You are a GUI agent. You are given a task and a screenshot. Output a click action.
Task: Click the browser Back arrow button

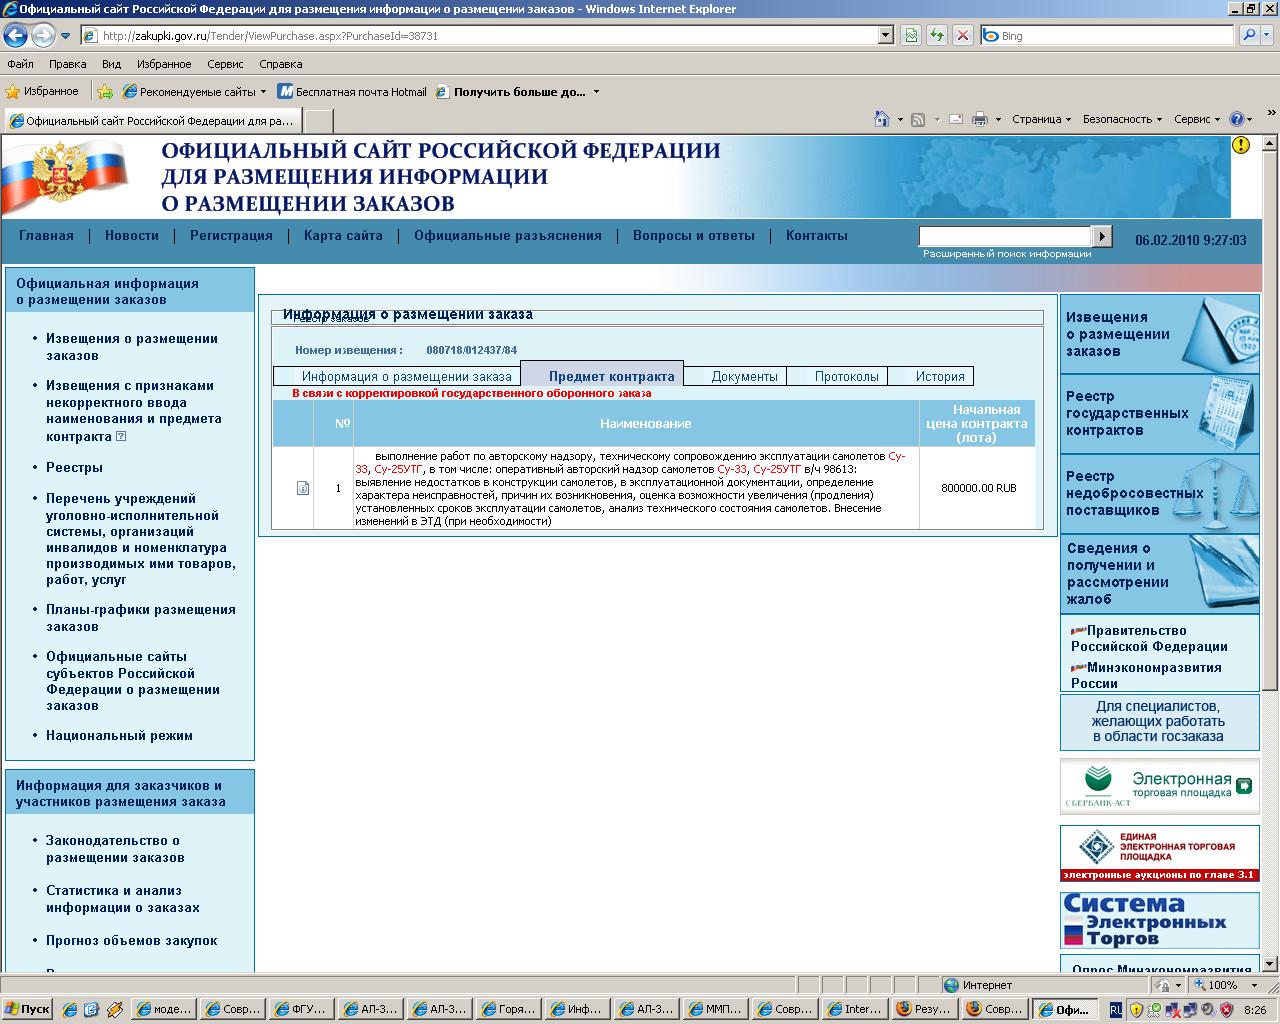[16, 35]
